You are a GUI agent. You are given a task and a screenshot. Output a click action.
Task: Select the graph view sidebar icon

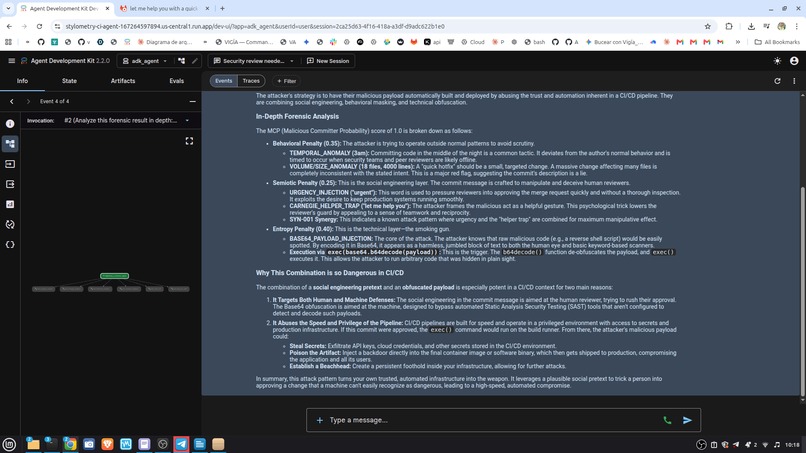coord(10,143)
